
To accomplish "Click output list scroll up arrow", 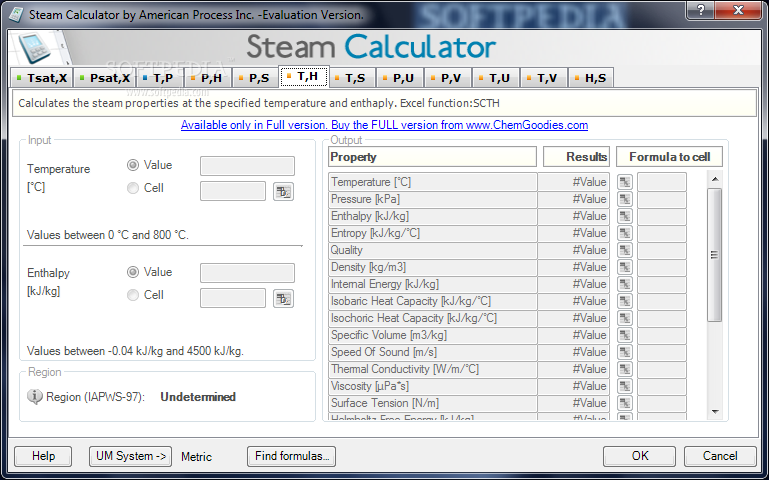I will pyautogui.click(x=715, y=179).
